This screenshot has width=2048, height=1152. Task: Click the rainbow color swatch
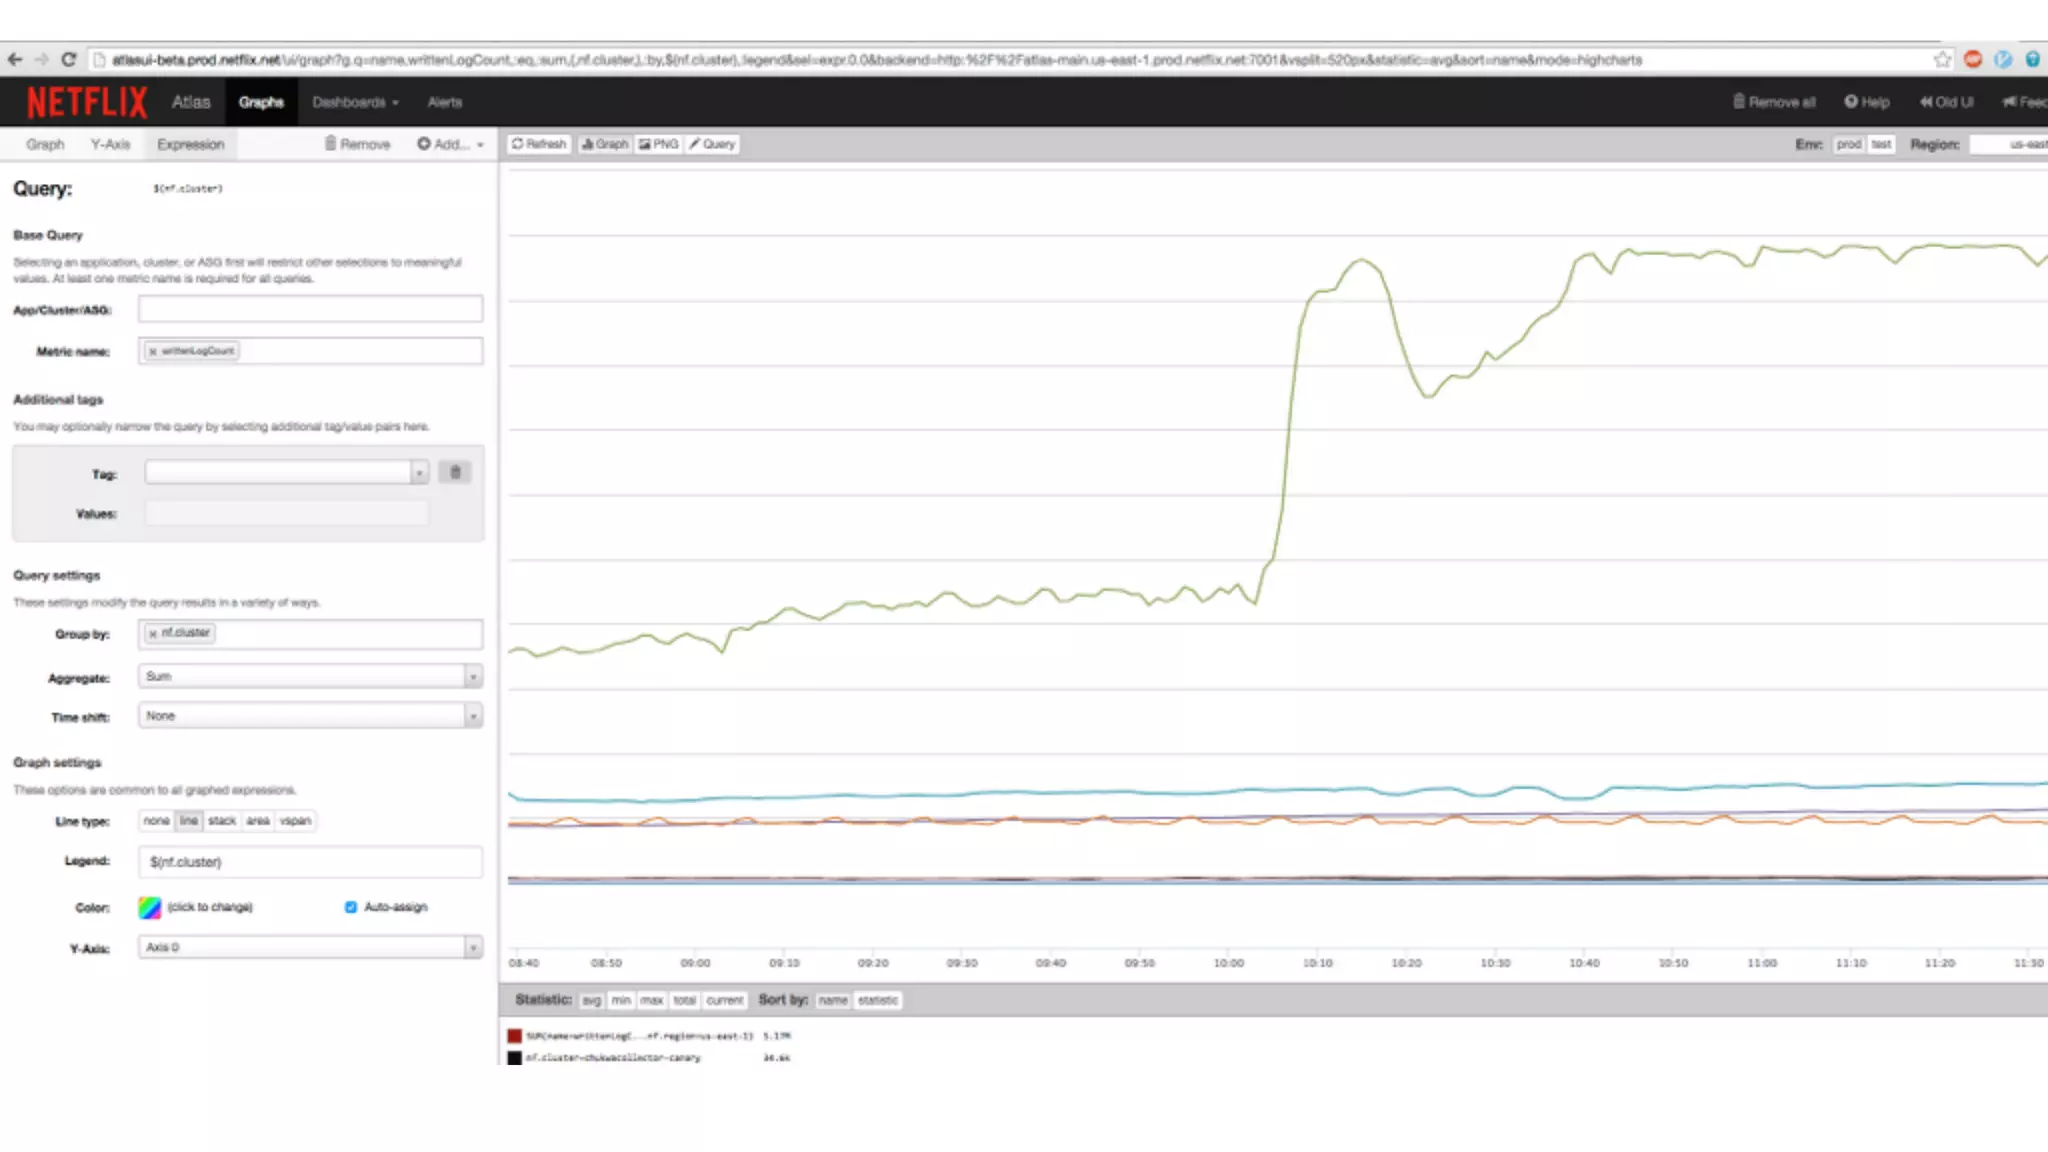click(149, 908)
